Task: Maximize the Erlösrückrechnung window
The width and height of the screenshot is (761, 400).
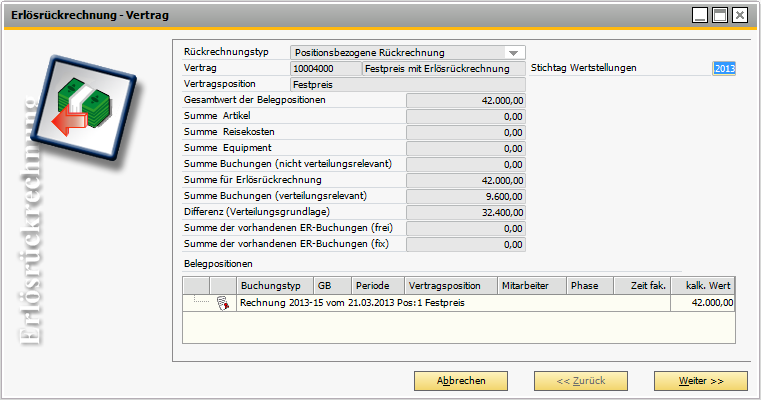Action: coord(720,16)
